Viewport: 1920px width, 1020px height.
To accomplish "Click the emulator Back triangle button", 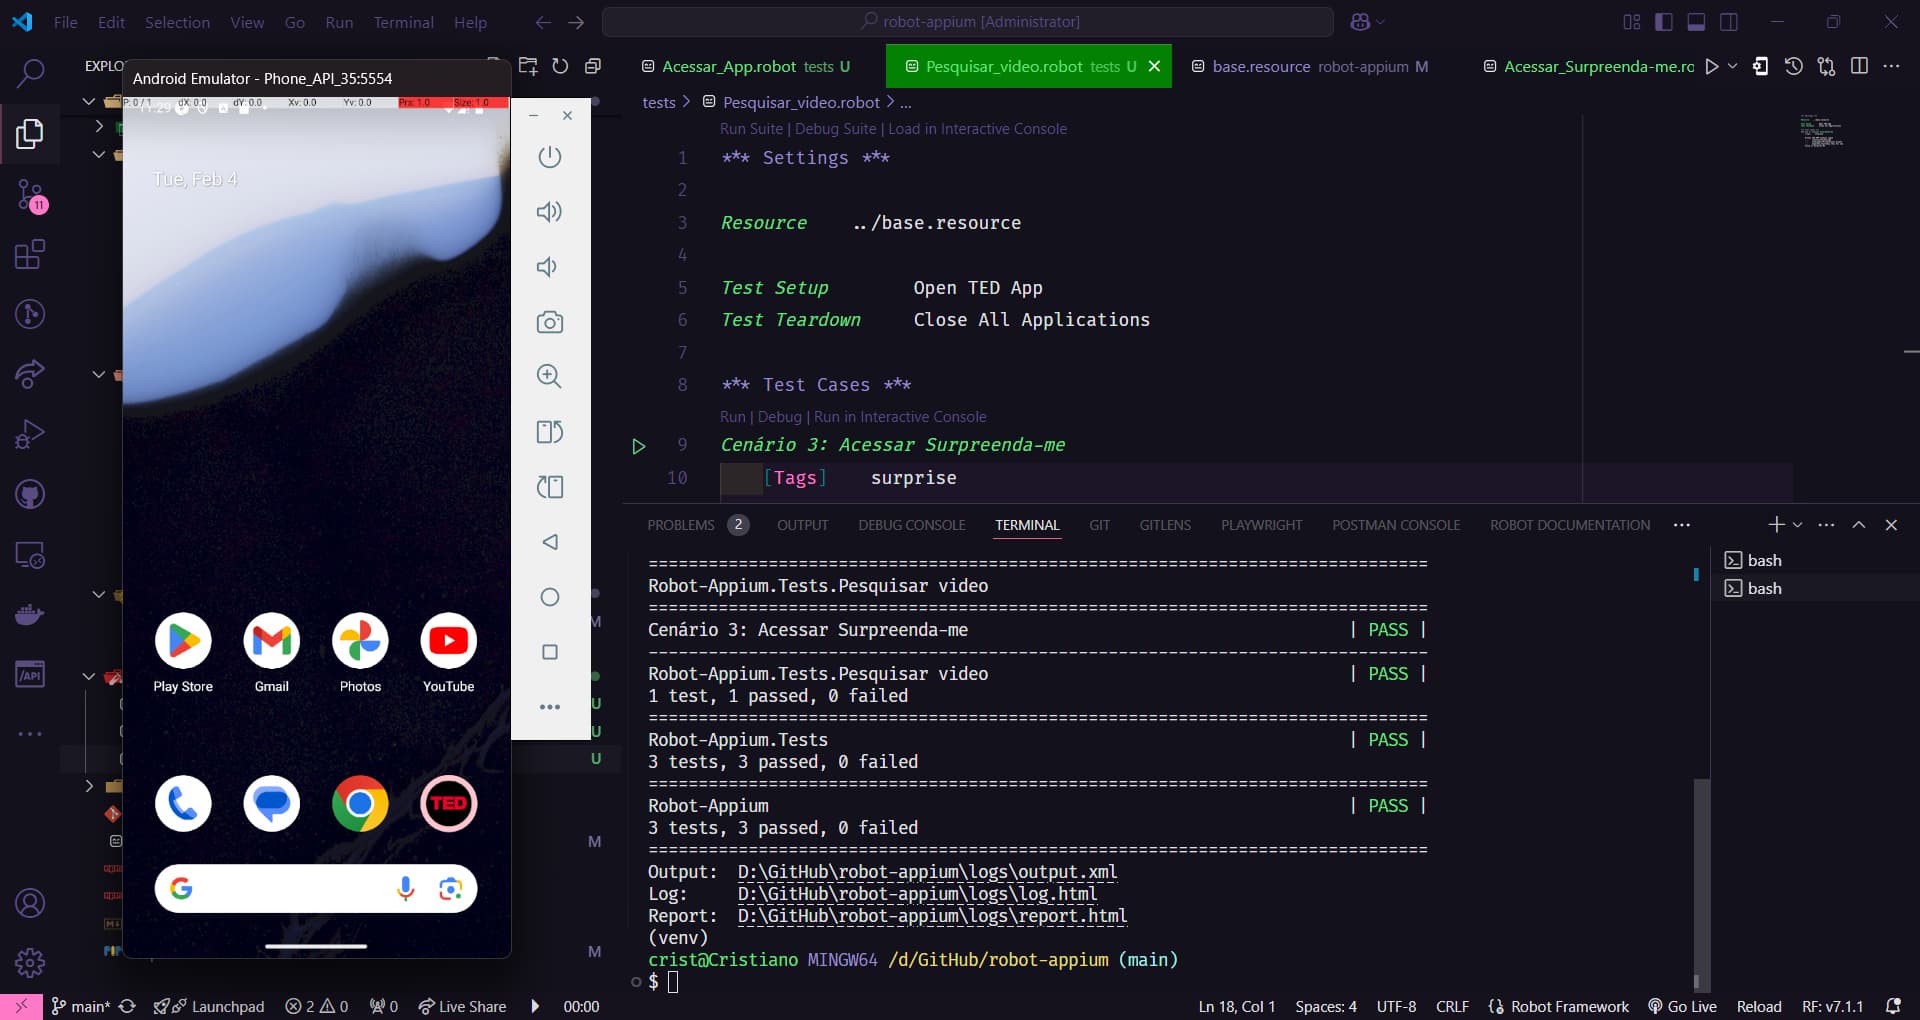I will [x=549, y=542].
